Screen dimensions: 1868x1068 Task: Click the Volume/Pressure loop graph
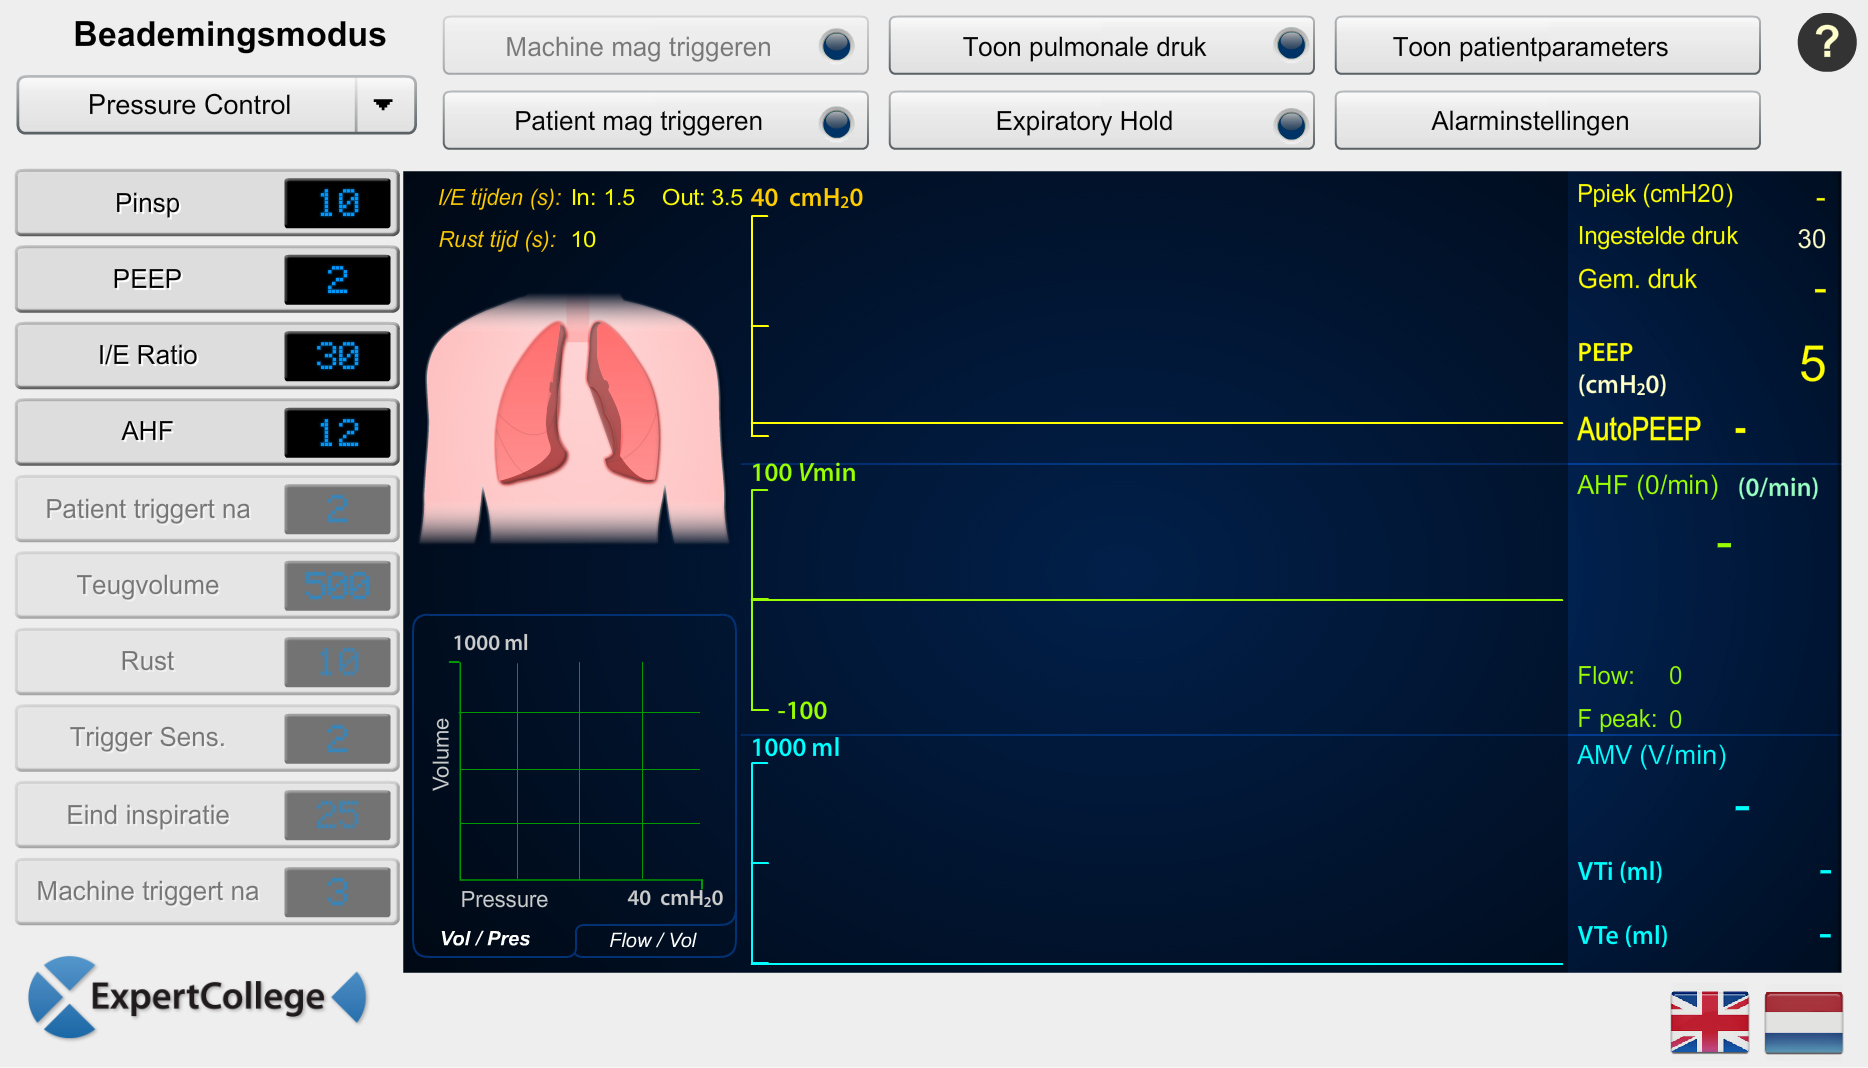[x=580, y=770]
